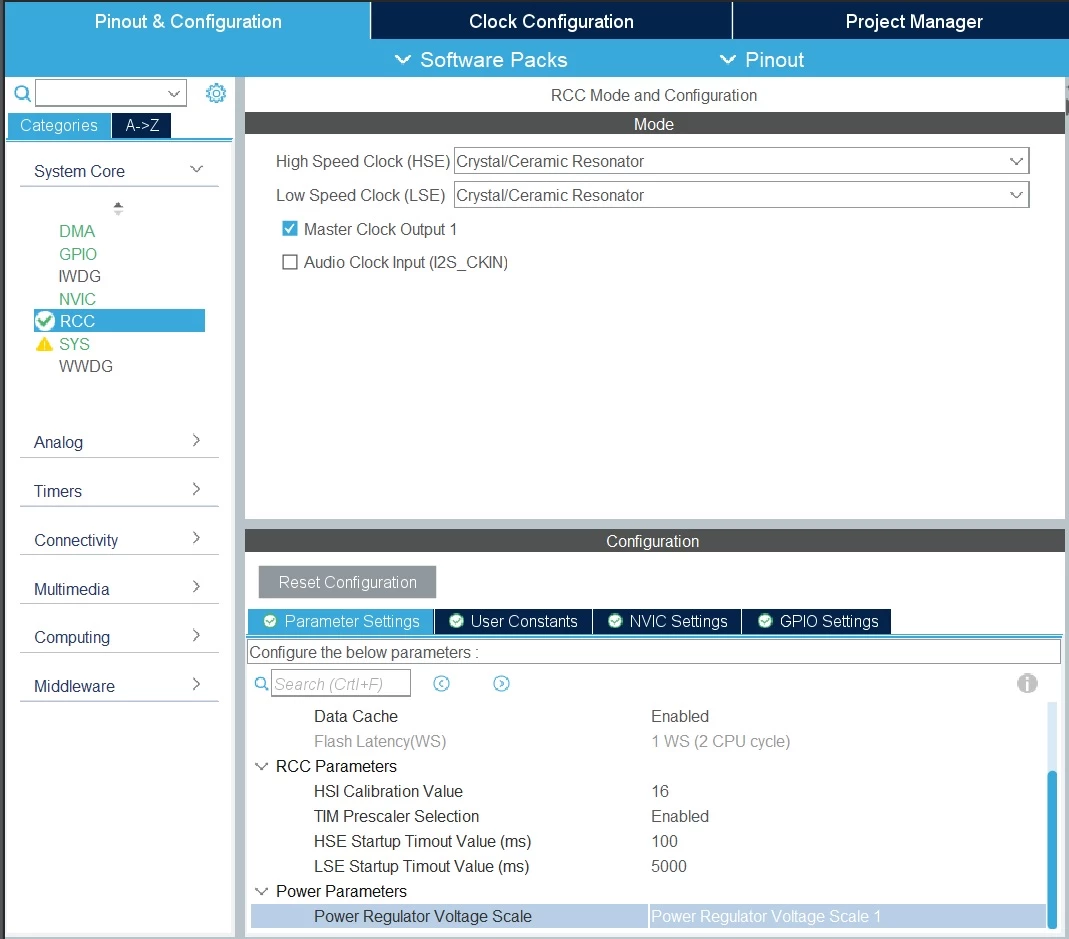This screenshot has height=939, width=1069.
Task: Open the gear settings icon beside search
Action: tap(216, 93)
